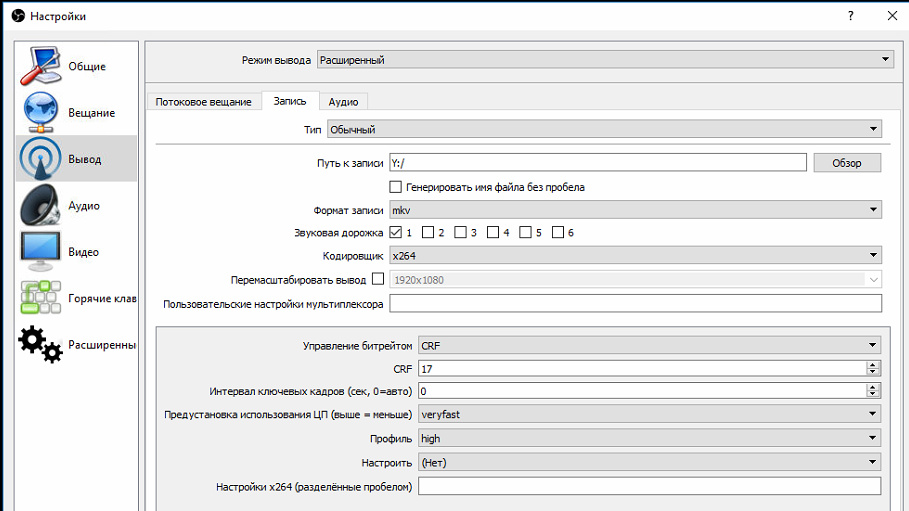This screenshot has width=909, height=511.
Task: Click the Обзор browse button
Action: tap(847, 163)
